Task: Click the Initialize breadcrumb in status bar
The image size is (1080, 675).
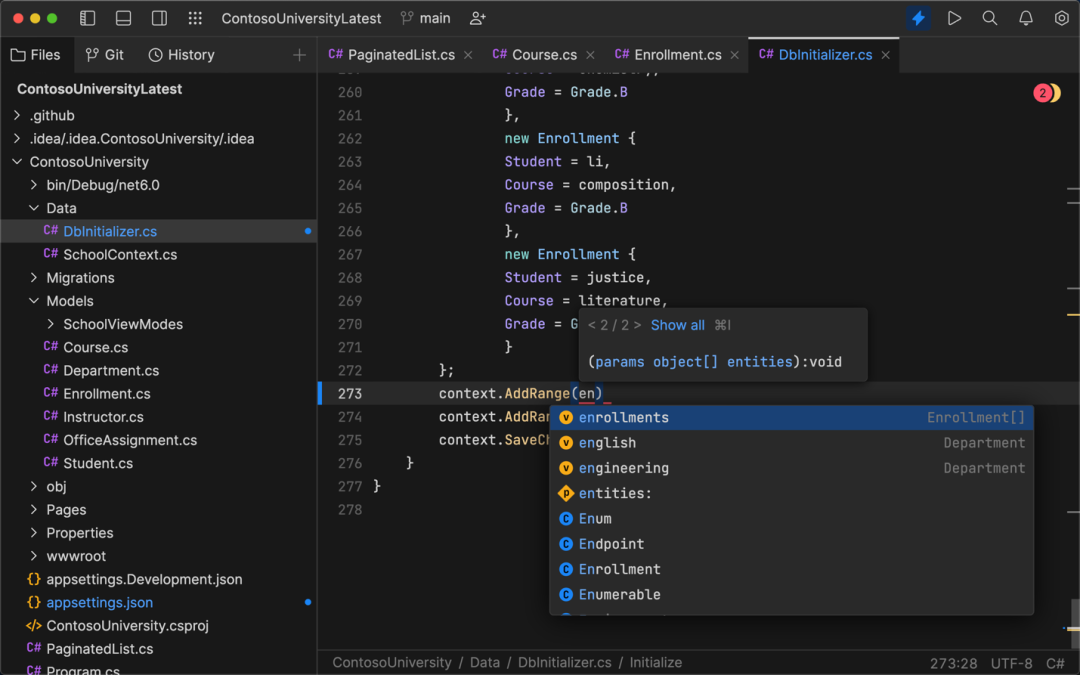Action: click(656, 663)
